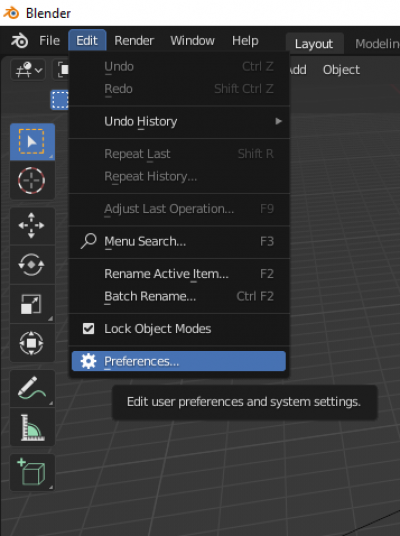Activate the Rotate tool

(x=32, y=265)
